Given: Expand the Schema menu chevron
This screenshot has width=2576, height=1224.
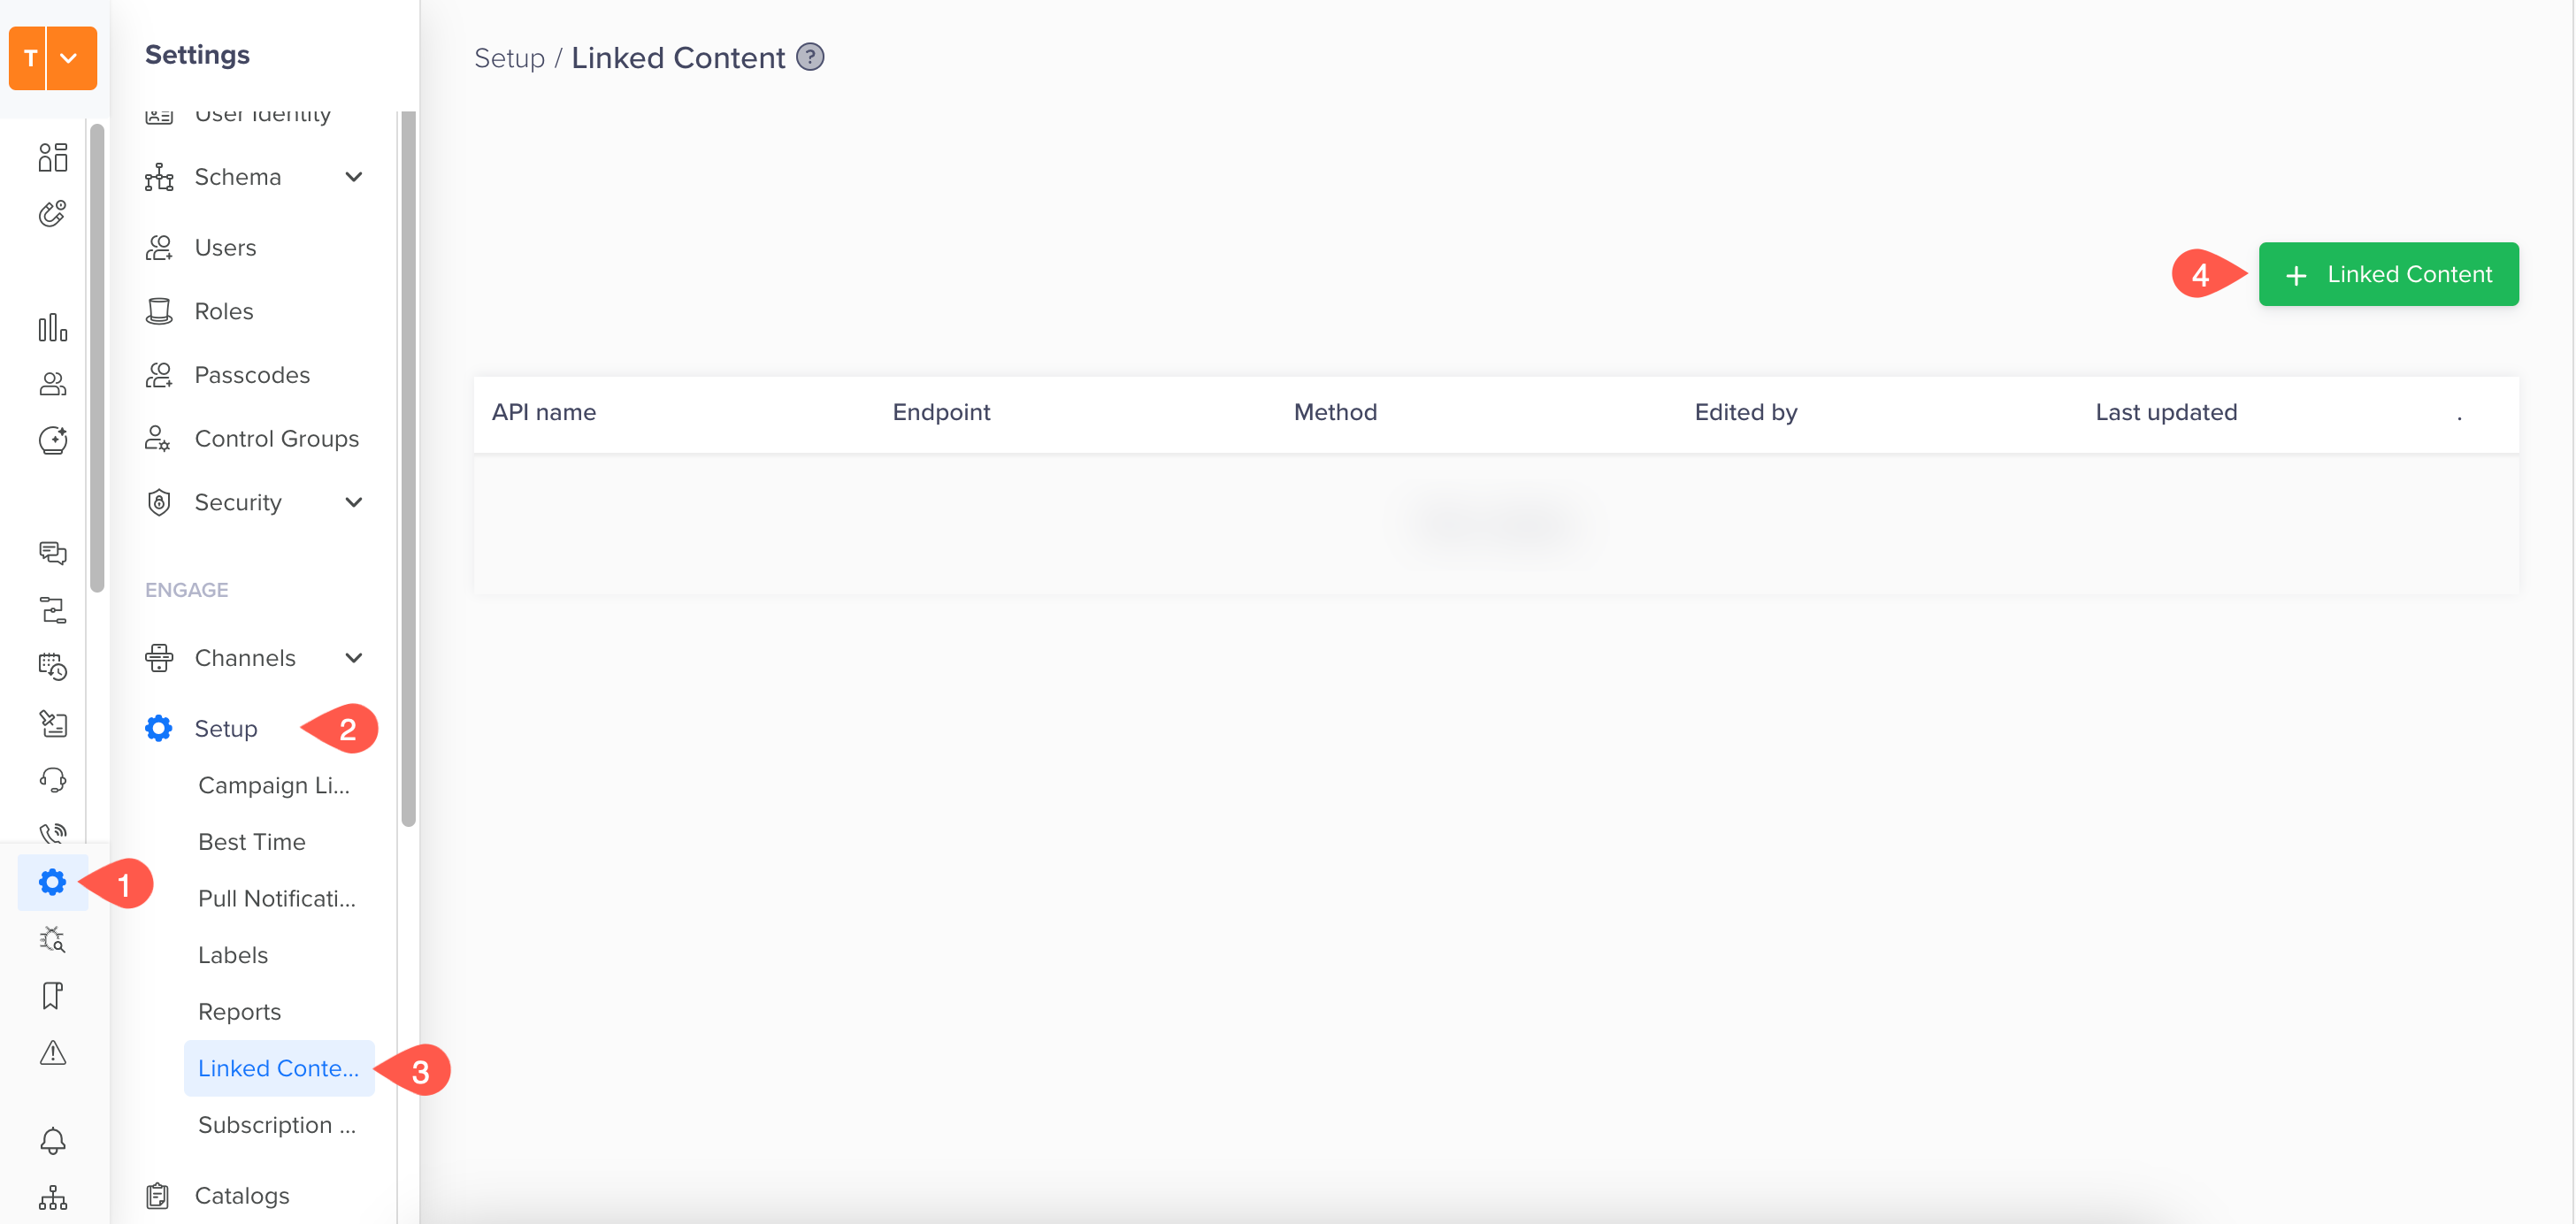Looking at the screenshot, I should [x=353, y=177].
